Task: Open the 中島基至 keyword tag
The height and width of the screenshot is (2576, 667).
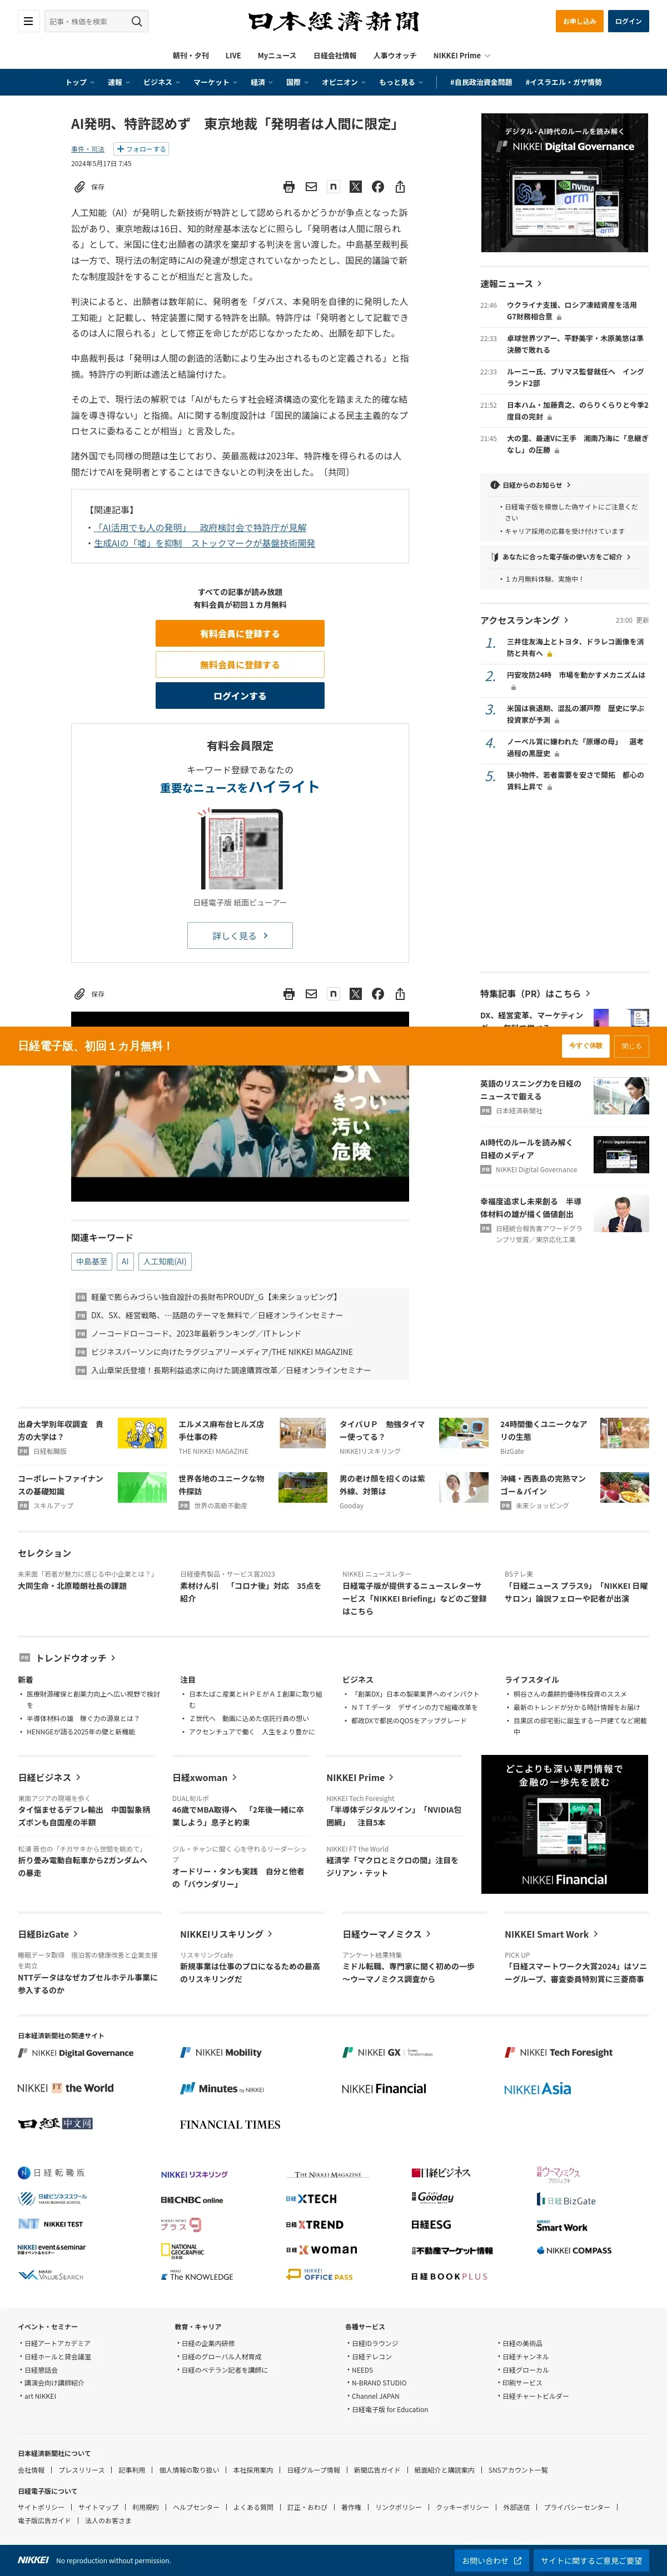Action: 92,1262
